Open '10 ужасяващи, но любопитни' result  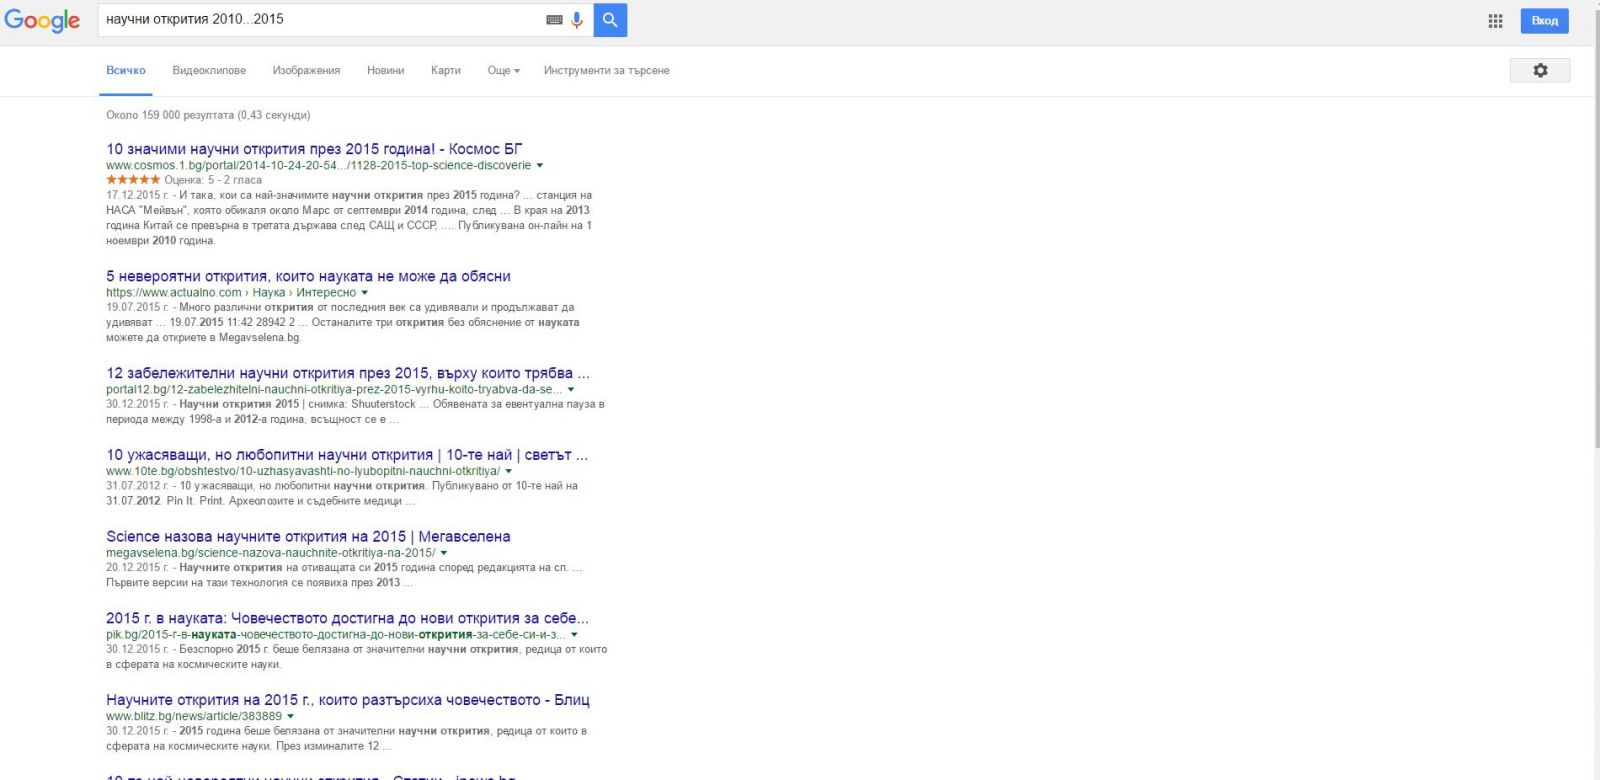(347, 455)
